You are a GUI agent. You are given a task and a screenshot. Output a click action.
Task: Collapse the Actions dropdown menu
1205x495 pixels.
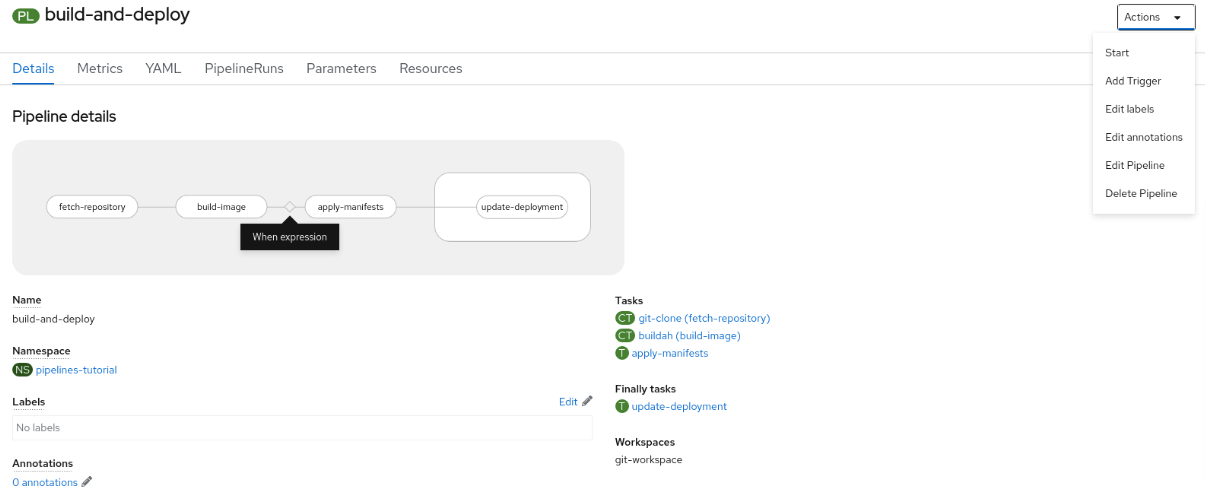point(1155,17)
